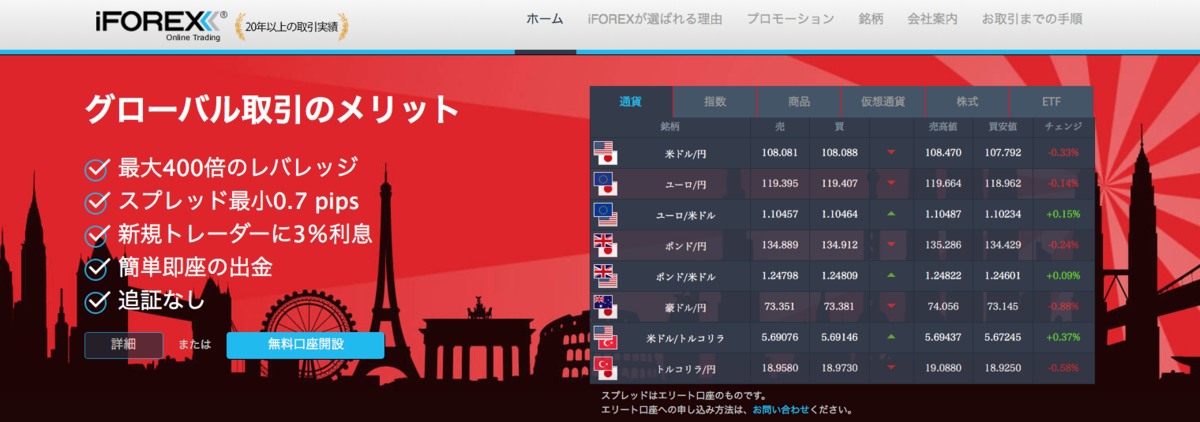Click the ユーロ/米ドル flag pair icon
This screenshot has width=1200, height=422.
(x=606, y=214)
